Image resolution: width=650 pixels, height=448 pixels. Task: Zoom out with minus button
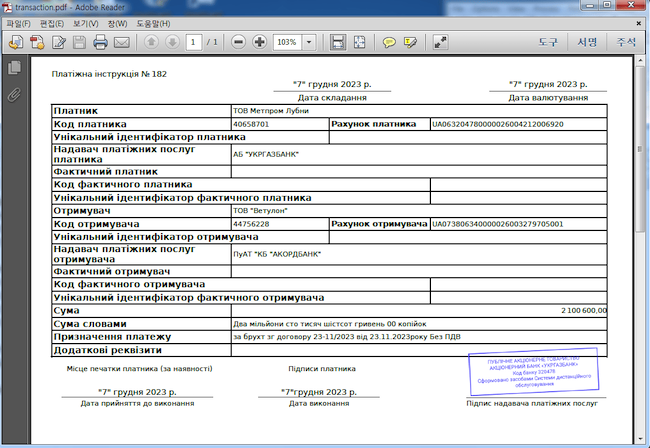pos(238,42)
